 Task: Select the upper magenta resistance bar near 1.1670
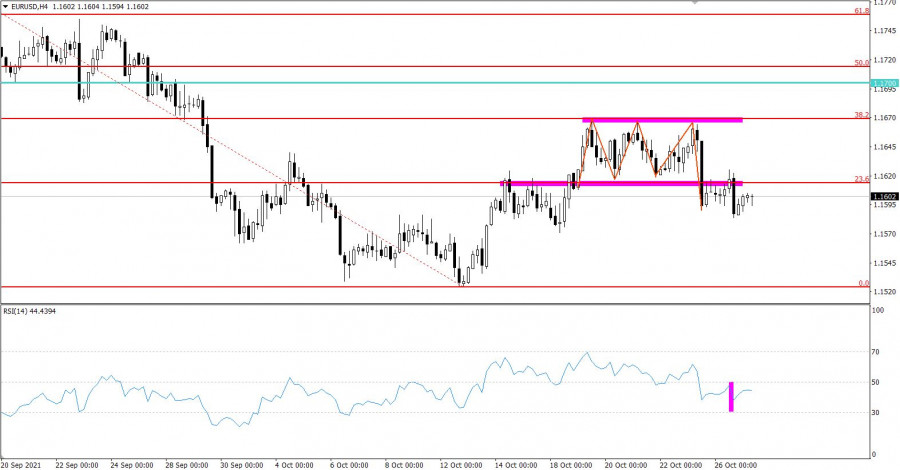(x=662, y=120)
